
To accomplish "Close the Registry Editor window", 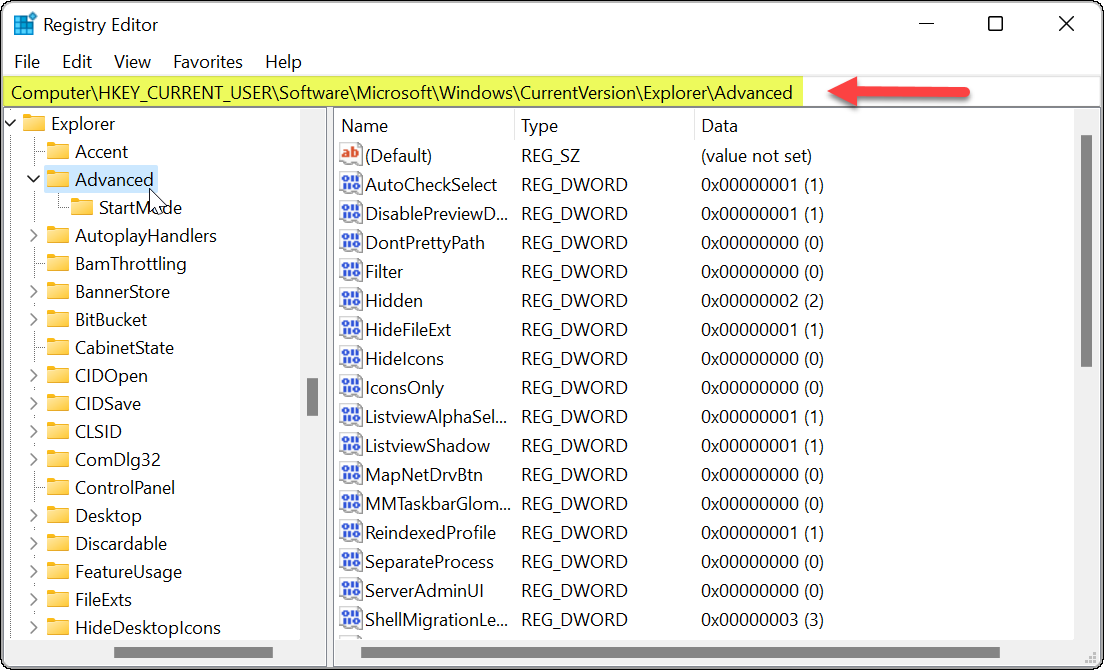I will [x=1066, y=24].
